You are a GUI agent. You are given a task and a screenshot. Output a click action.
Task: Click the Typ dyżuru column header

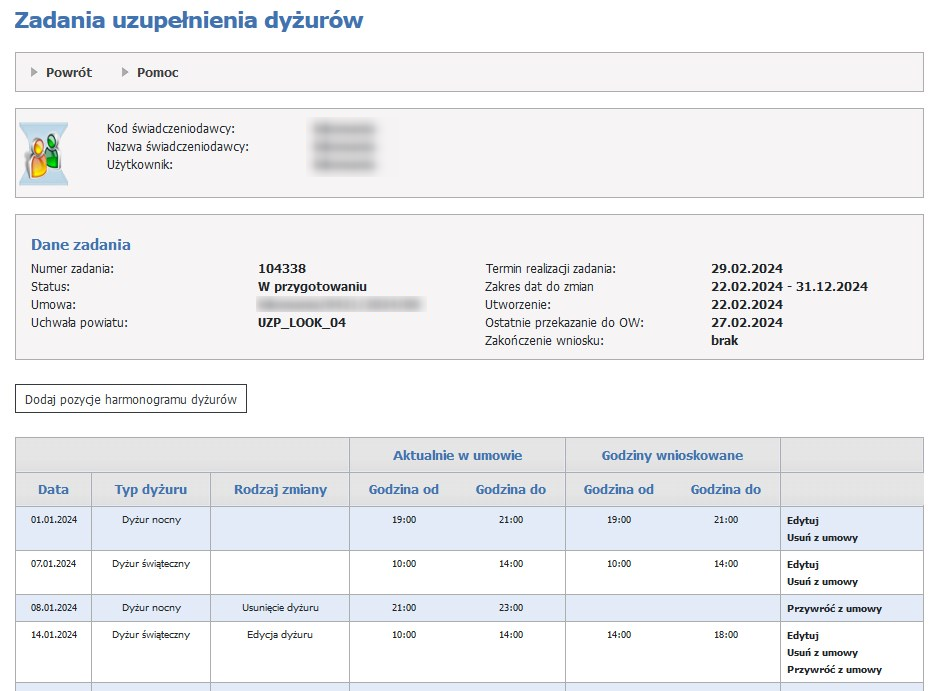150,489
